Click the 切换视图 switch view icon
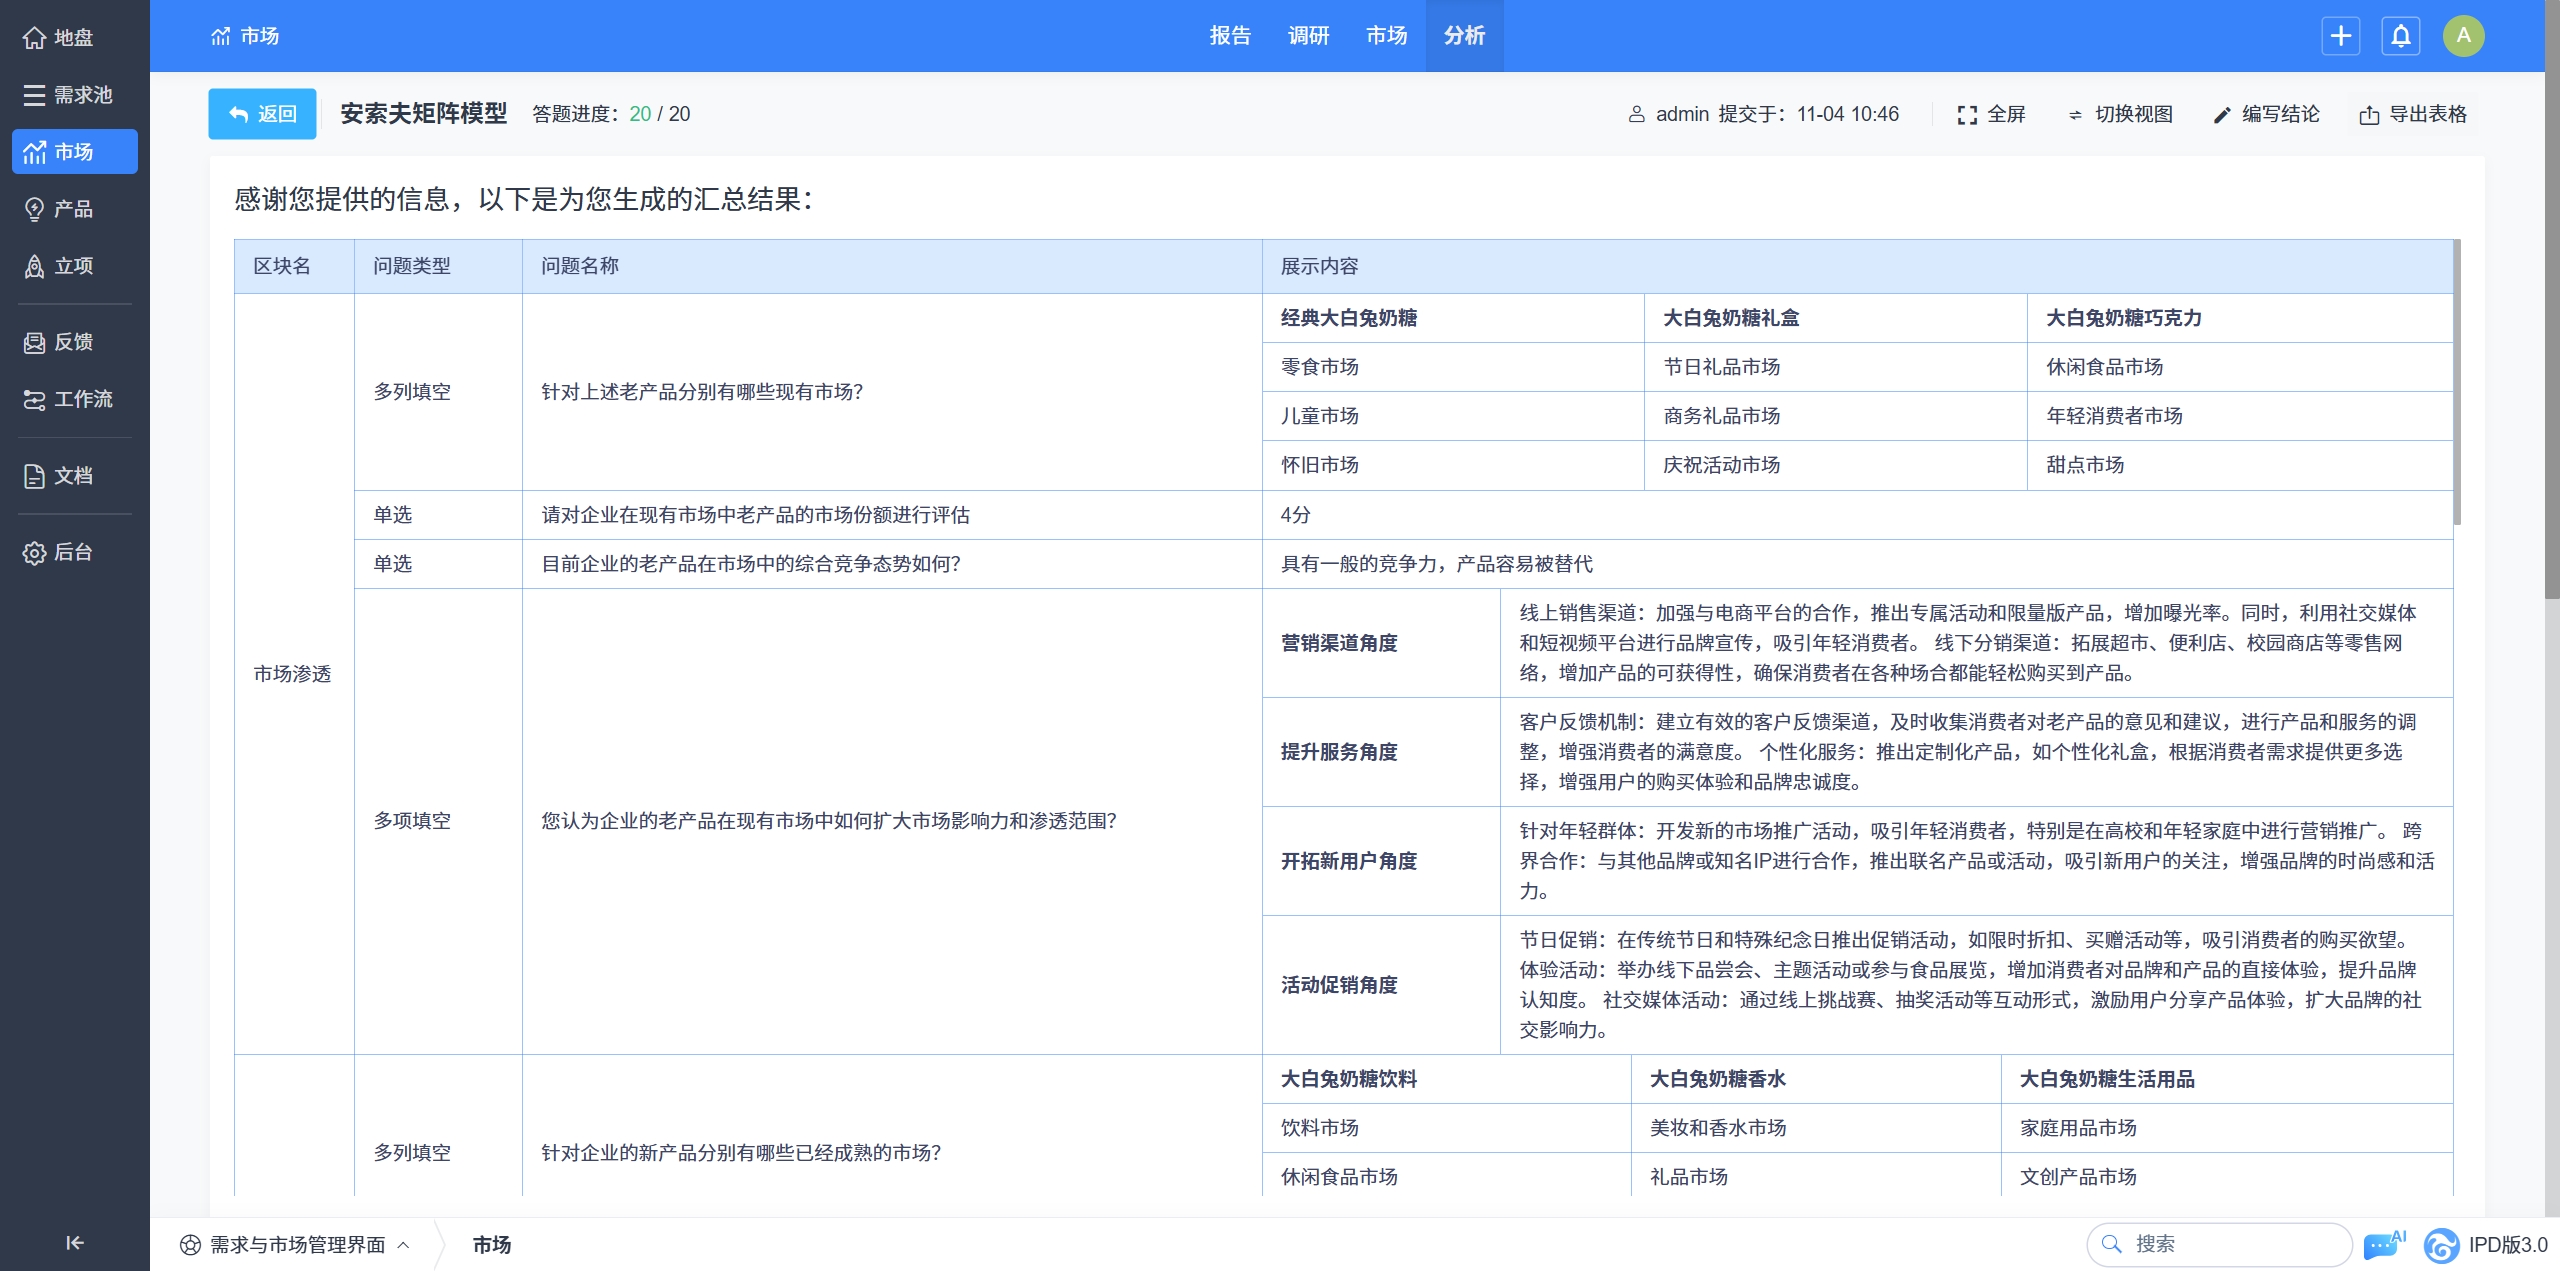Viewport: 2560px width, 1271px height. click(2075, 115)
